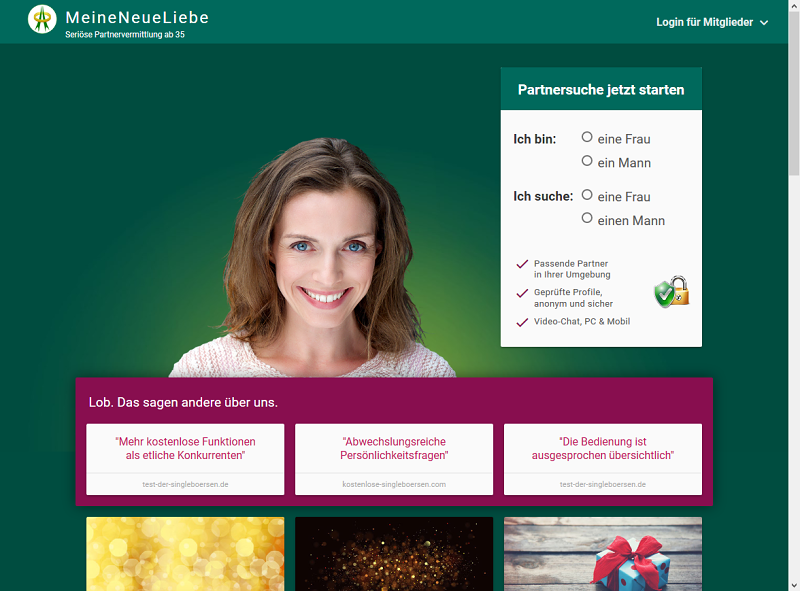The image size is (800, 591).
Task: Open the Login für Mitglieder dropdown
Action: pos(712,22)
